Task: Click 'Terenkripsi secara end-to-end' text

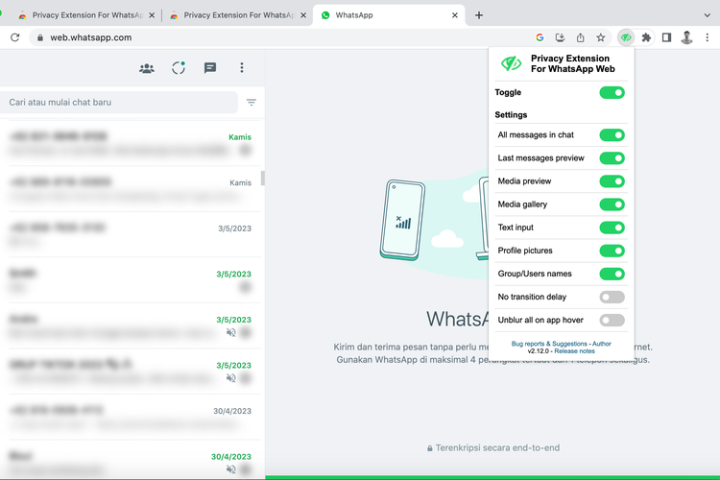Action: [x=497, y=448]
